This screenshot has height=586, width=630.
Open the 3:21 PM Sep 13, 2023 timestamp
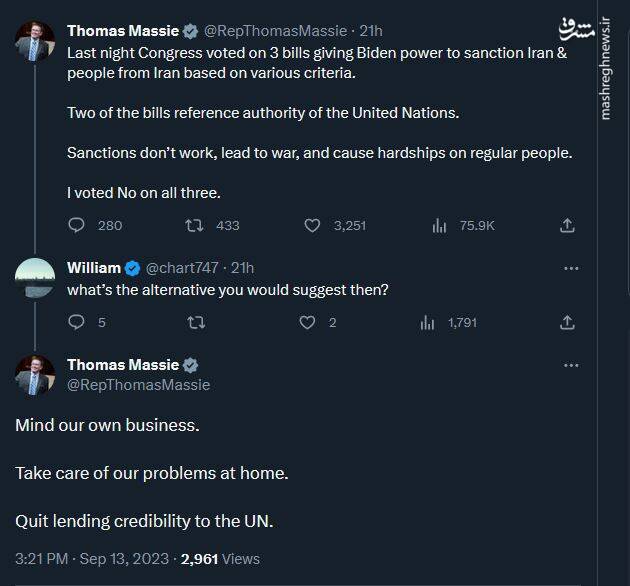click(92, 559)
